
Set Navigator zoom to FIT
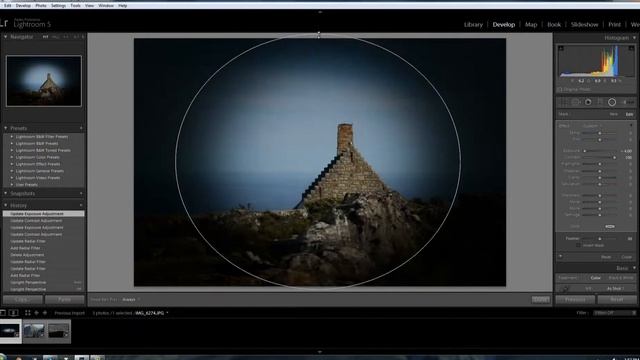click(x=45, y=37)
